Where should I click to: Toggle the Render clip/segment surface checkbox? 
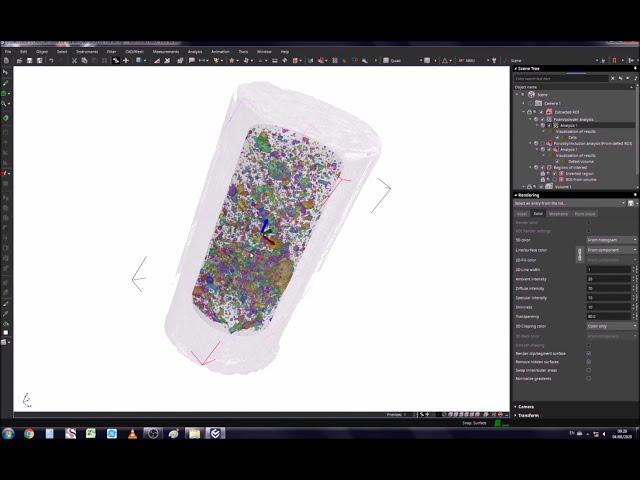coord(589,353)
